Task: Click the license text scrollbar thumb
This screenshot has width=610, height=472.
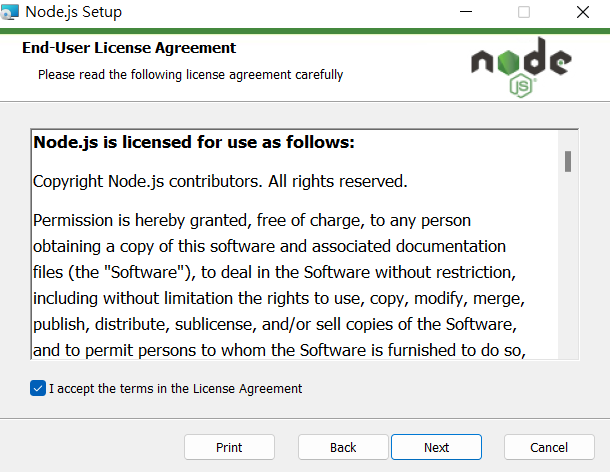Action: tap(568, 161)
